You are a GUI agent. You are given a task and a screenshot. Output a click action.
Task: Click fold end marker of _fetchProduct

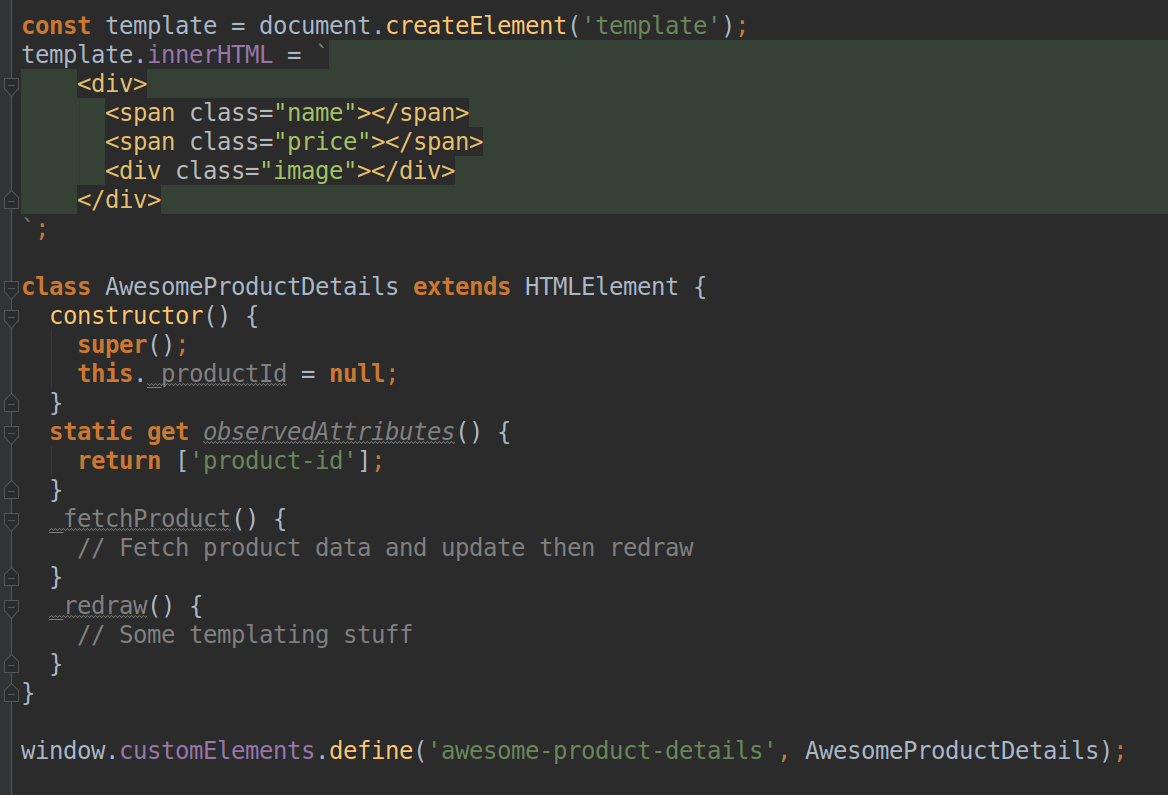(x=11, y=577)
